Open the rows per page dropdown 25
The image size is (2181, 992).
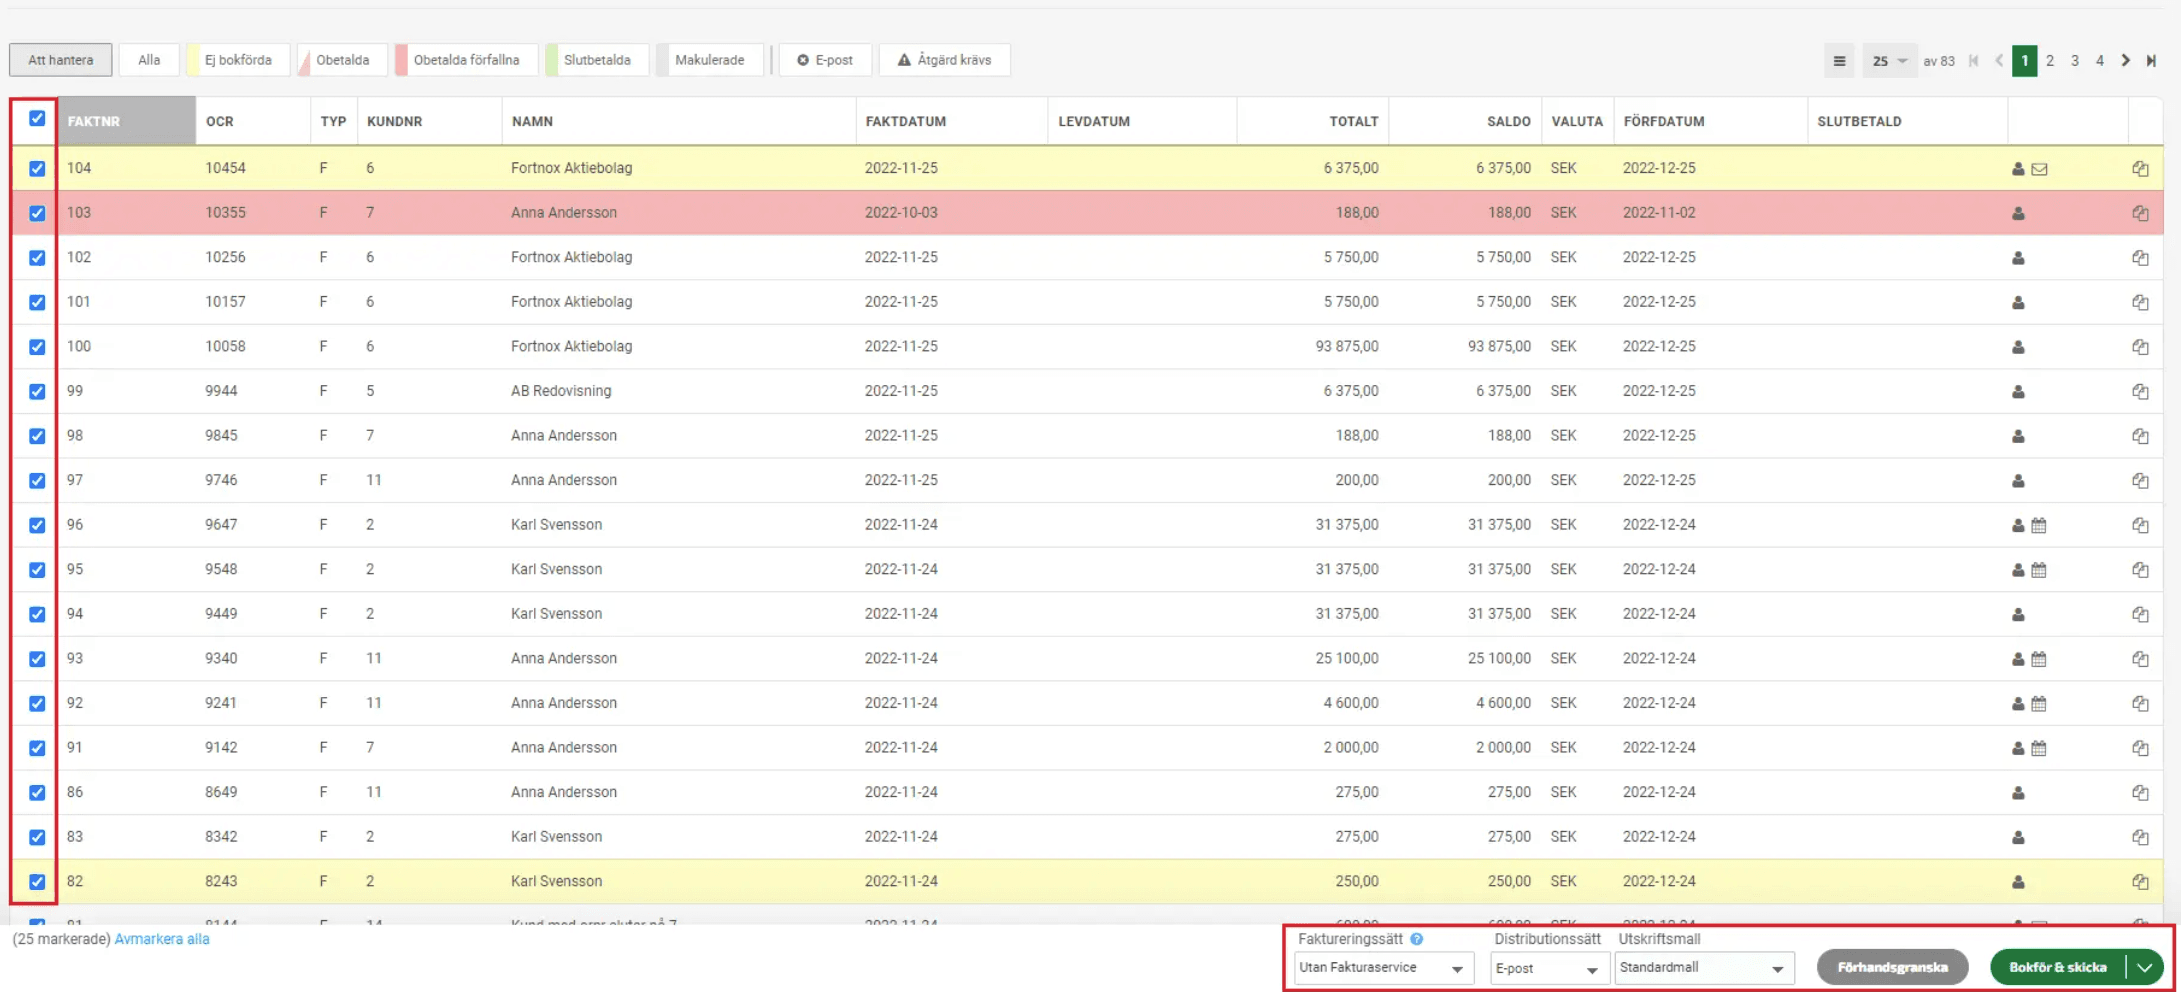point(1890,61)
